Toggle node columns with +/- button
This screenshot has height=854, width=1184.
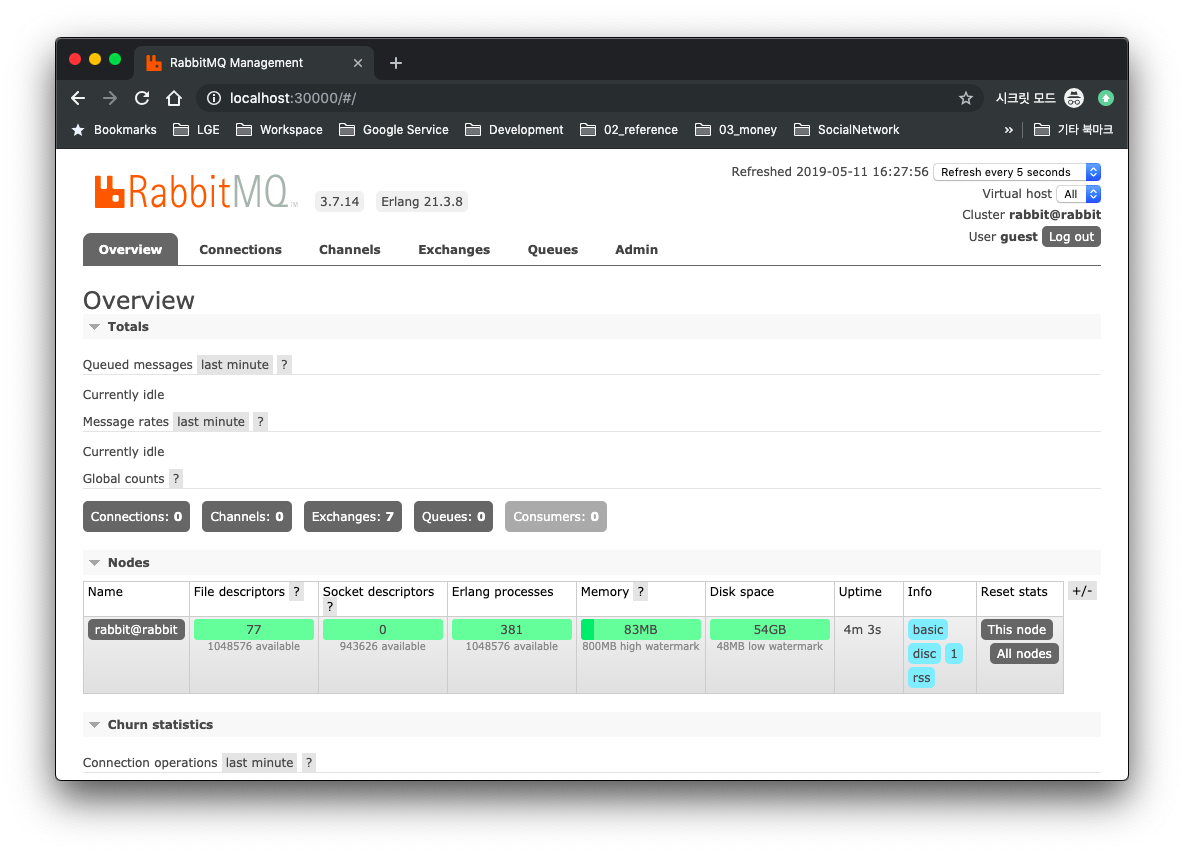click(x=1082, y=591)
